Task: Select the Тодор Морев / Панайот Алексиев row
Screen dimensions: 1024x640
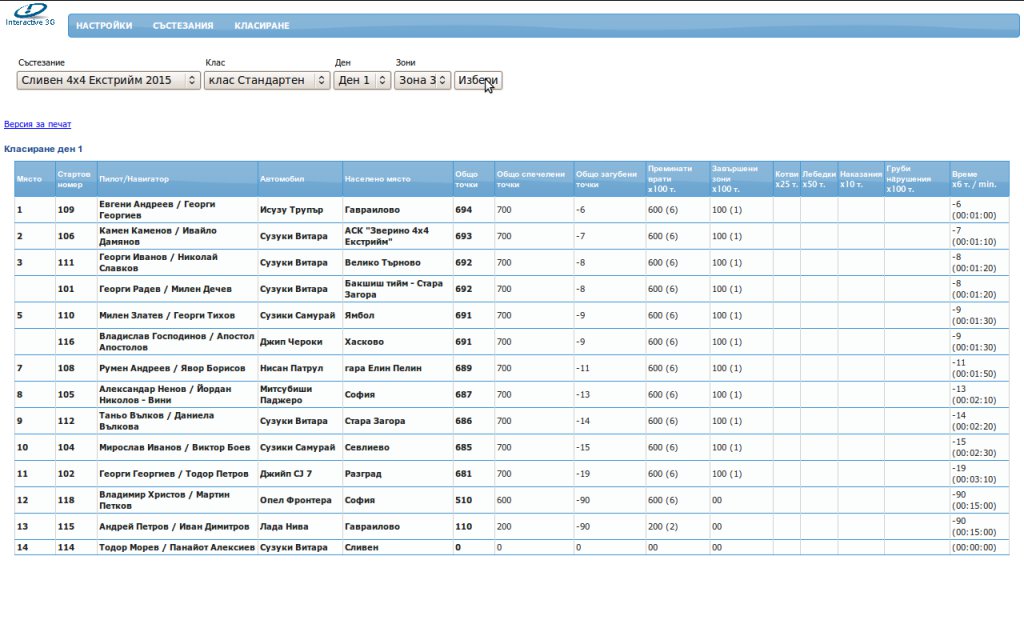Action: click(x=177, y=547)
